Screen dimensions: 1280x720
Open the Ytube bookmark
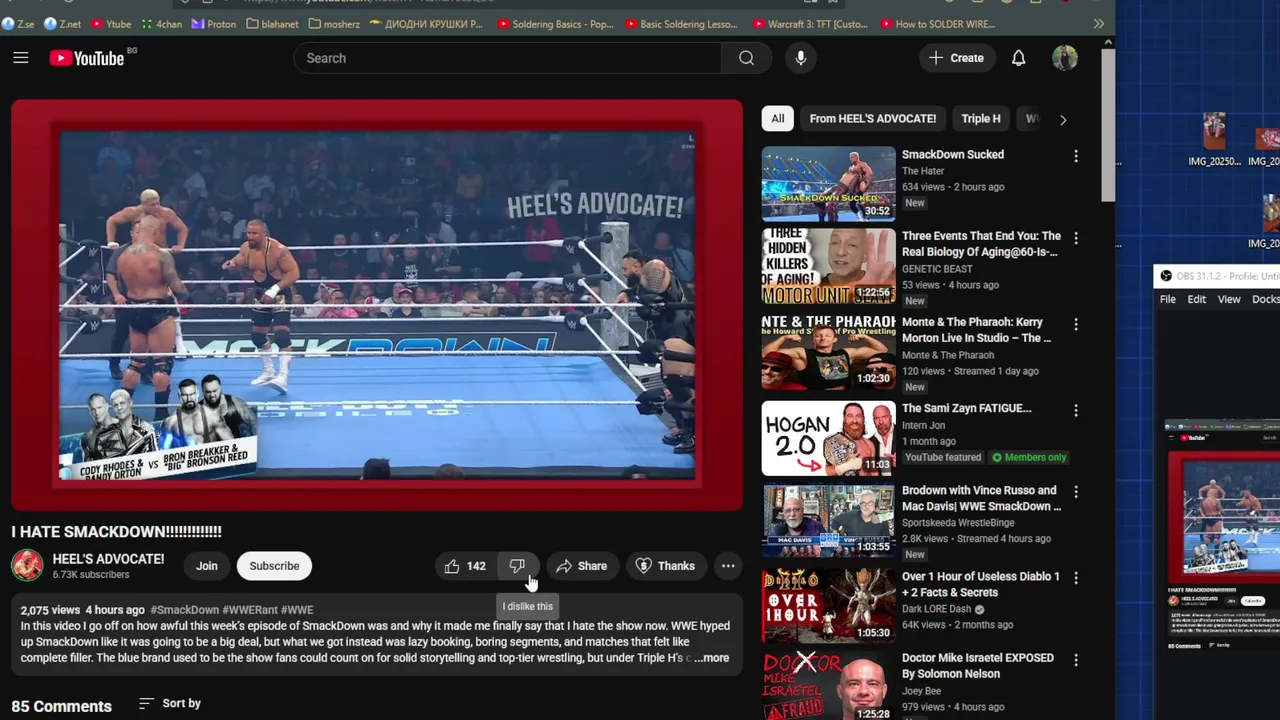coord(111,24)
